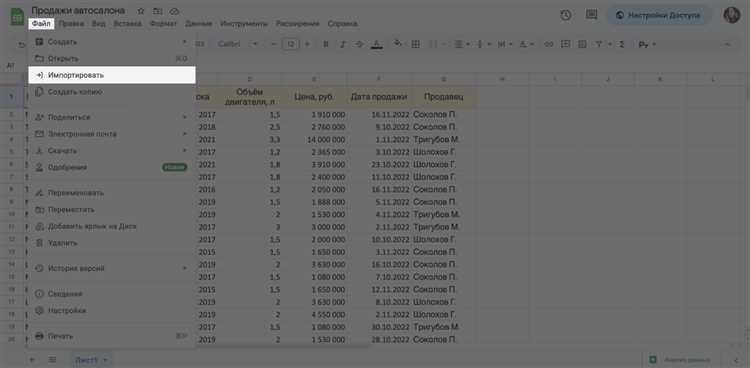
Task: Open version history clock icon
Action: (565, 15)
